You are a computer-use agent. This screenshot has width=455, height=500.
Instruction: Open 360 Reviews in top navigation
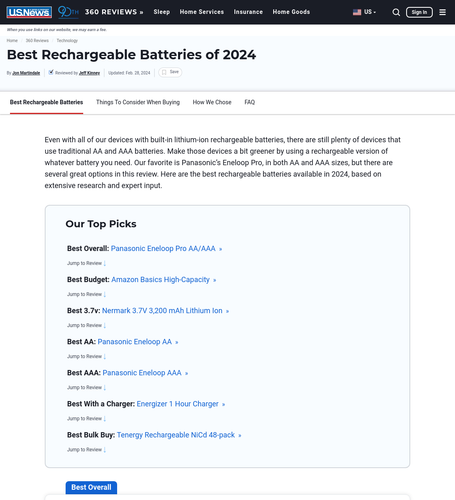[114, 12]
